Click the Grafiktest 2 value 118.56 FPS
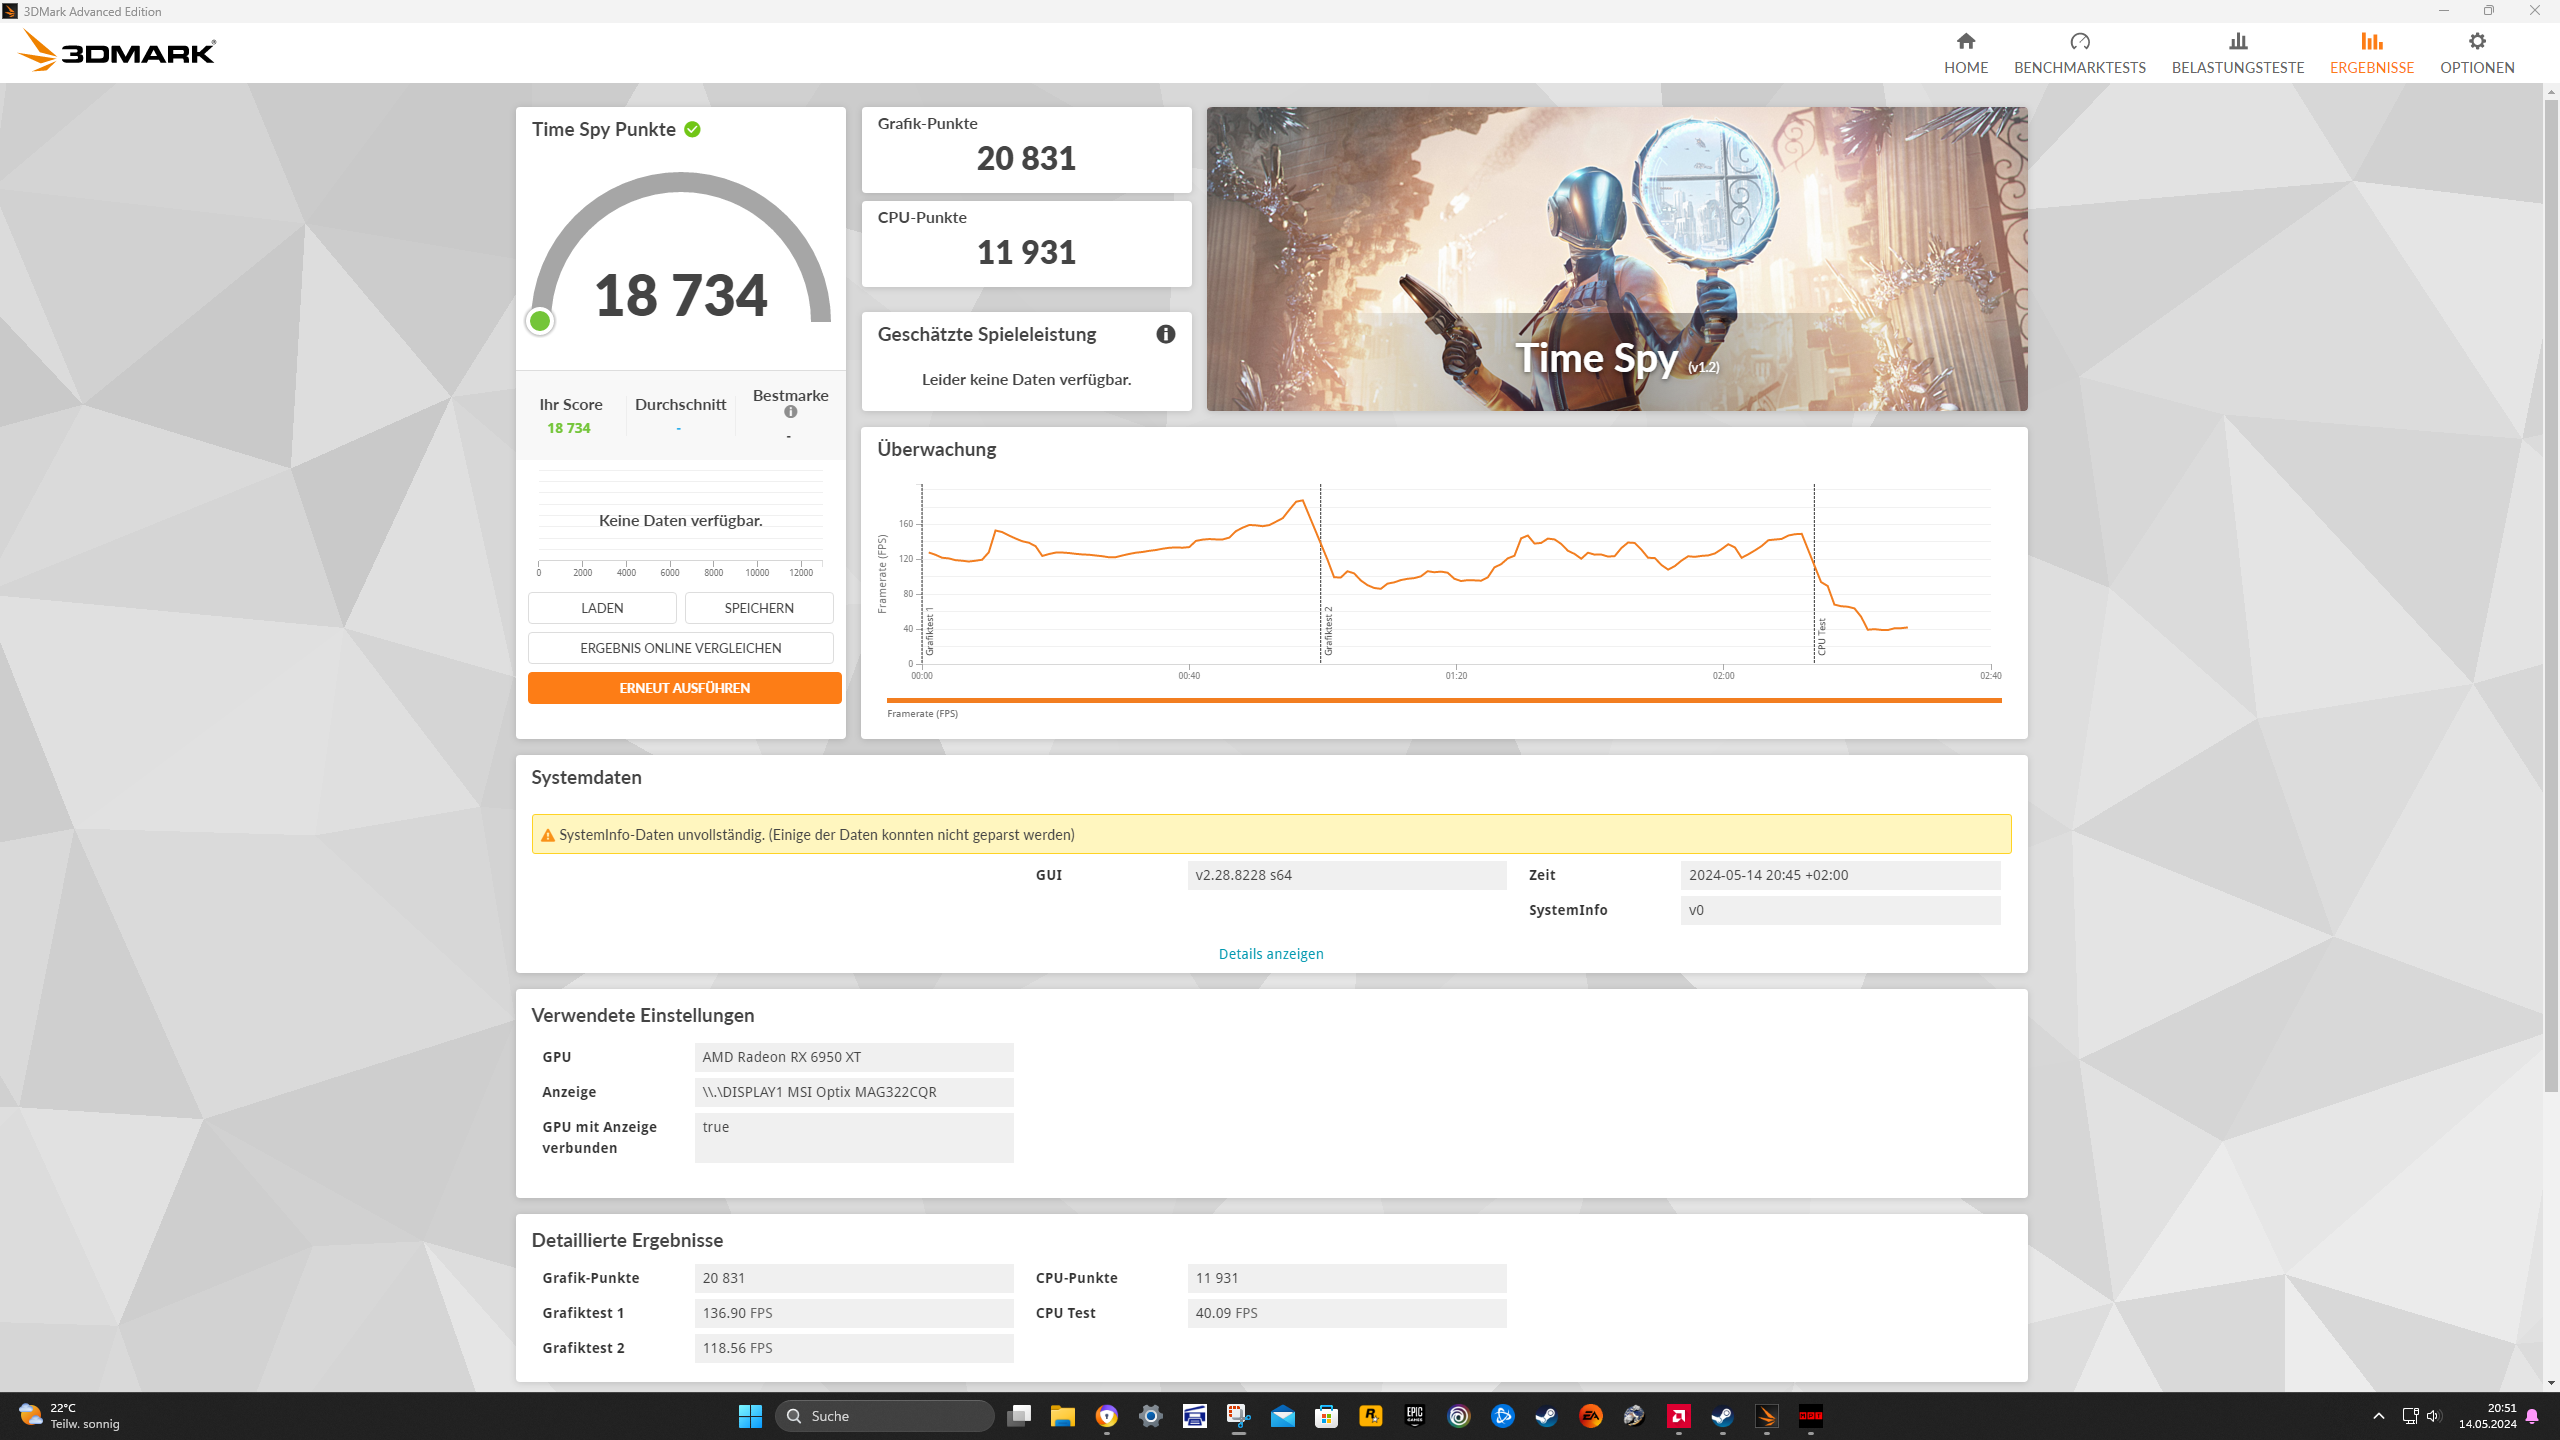The width and height of the screenshot is (2560, 1440). point(854,1348)
